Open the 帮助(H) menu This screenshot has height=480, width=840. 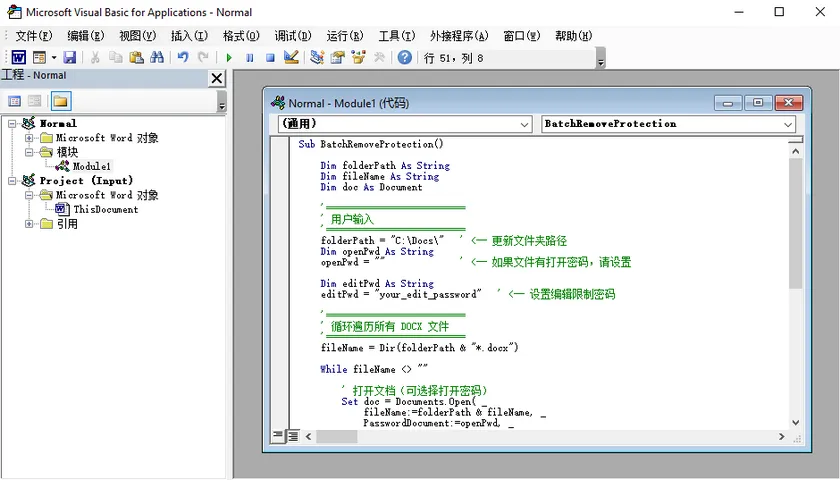[x=574, y=36]
